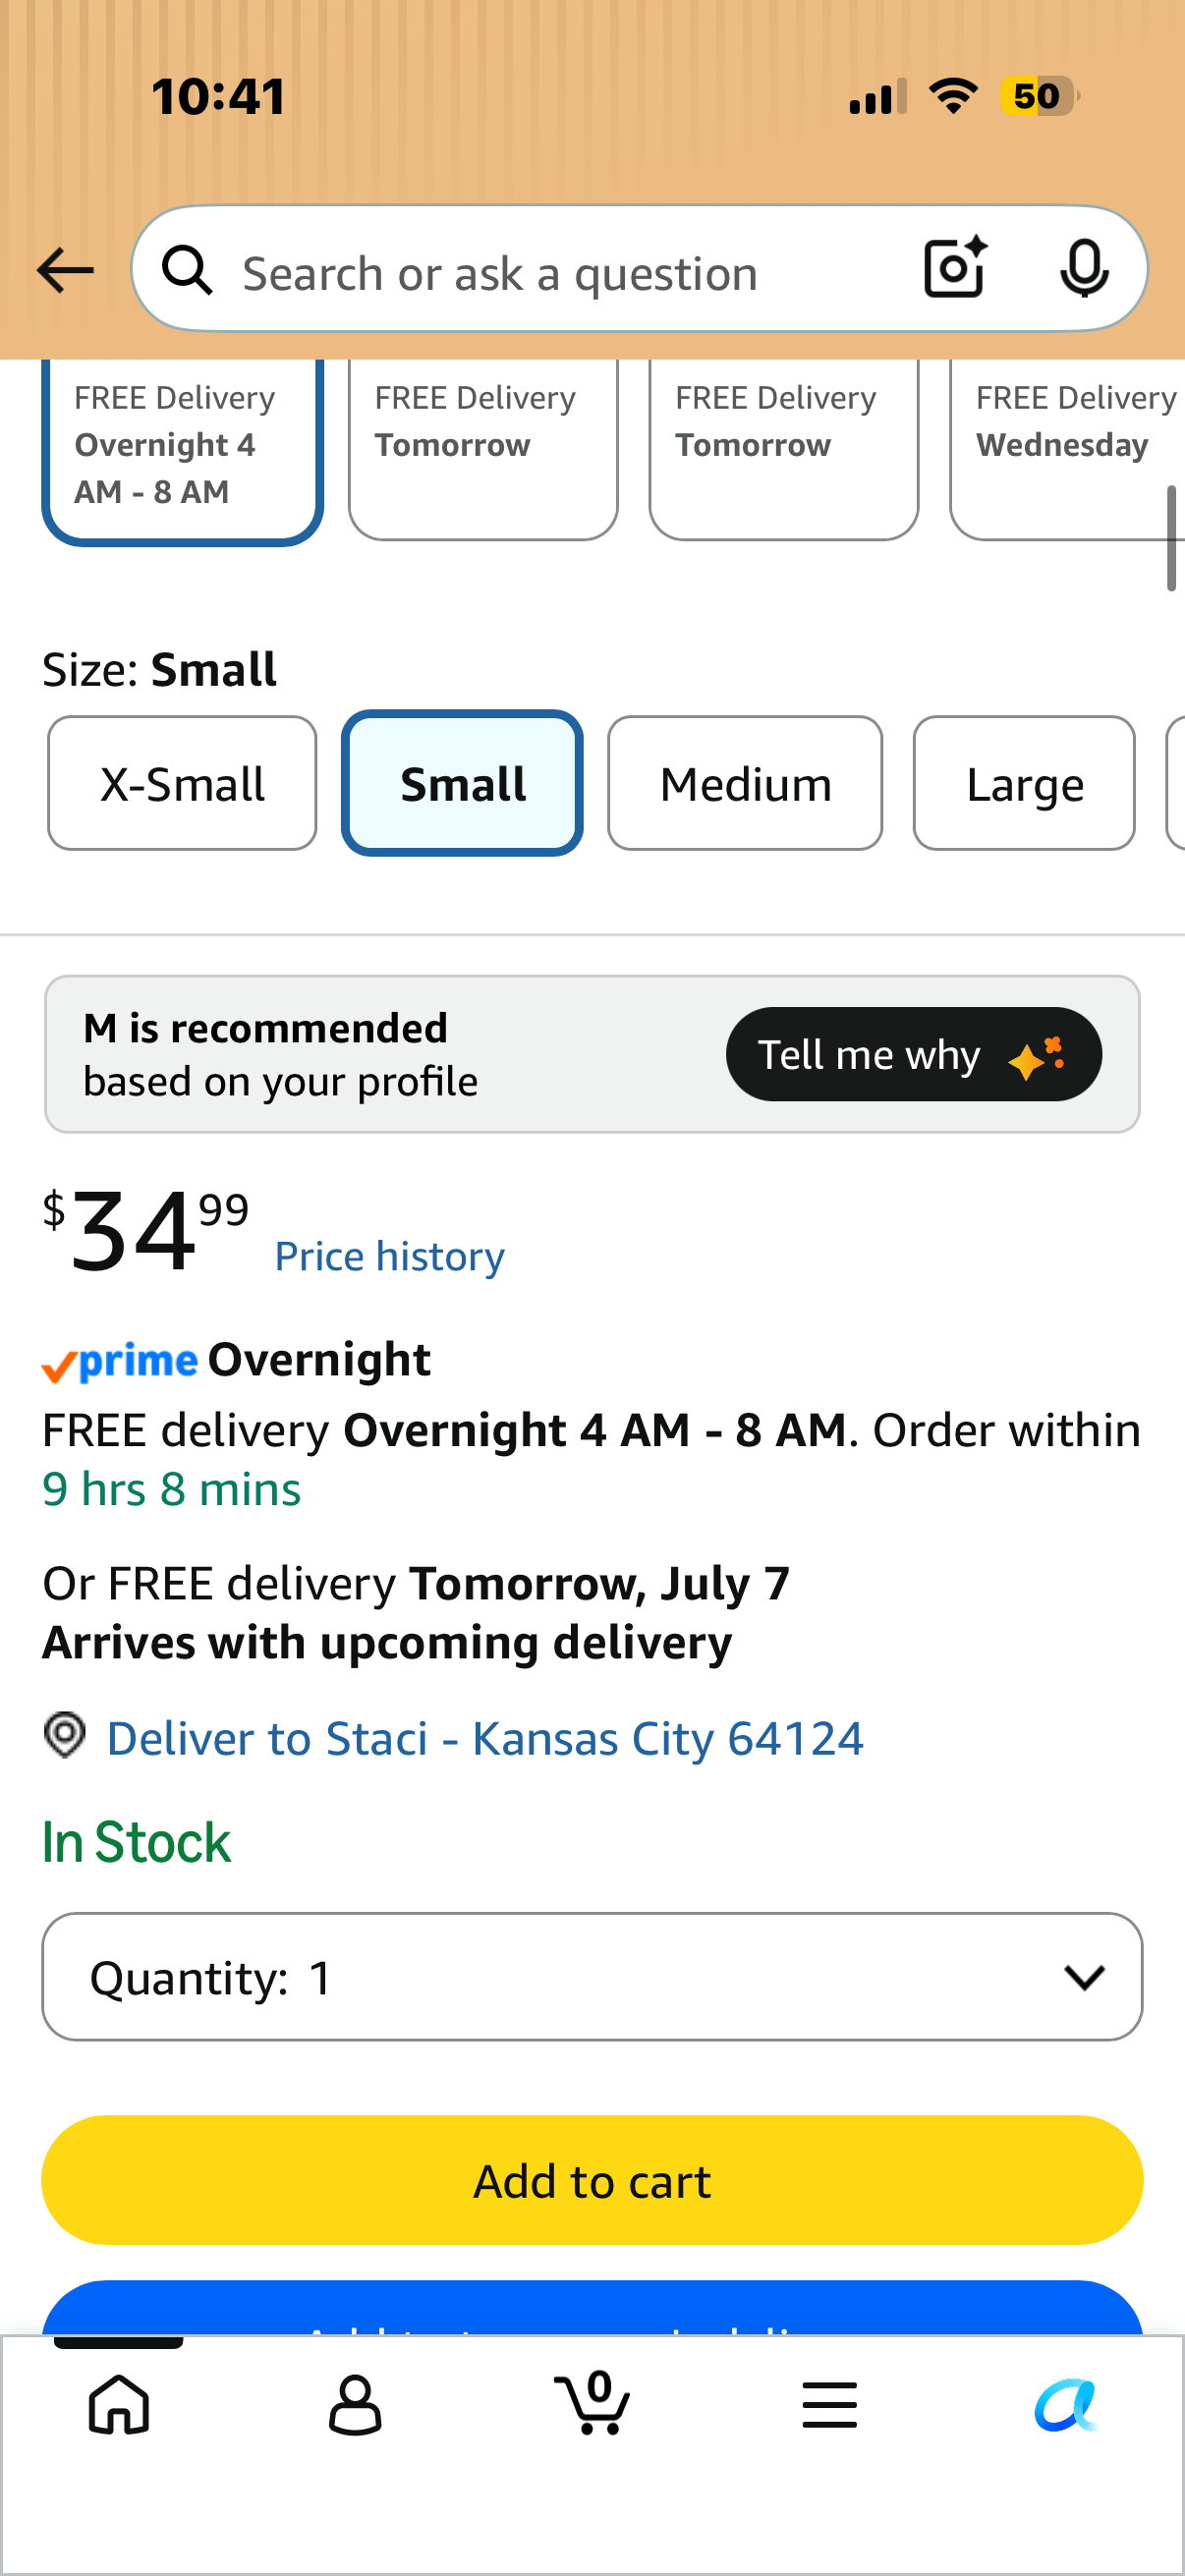This screenshot has width=1185, height=2576.
Task: Change delivery address for Staci Kansas City
Action: (485, 1738)
